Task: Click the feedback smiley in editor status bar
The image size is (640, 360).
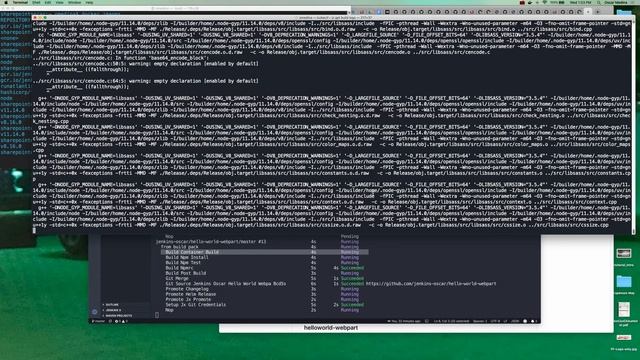Action: 525,321
